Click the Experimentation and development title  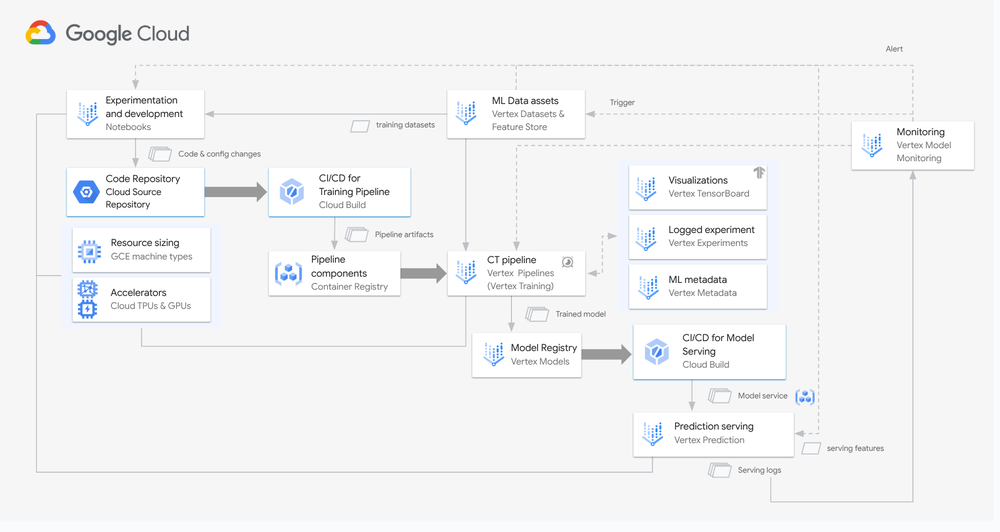pyautogui.click(x=144, y=107)
